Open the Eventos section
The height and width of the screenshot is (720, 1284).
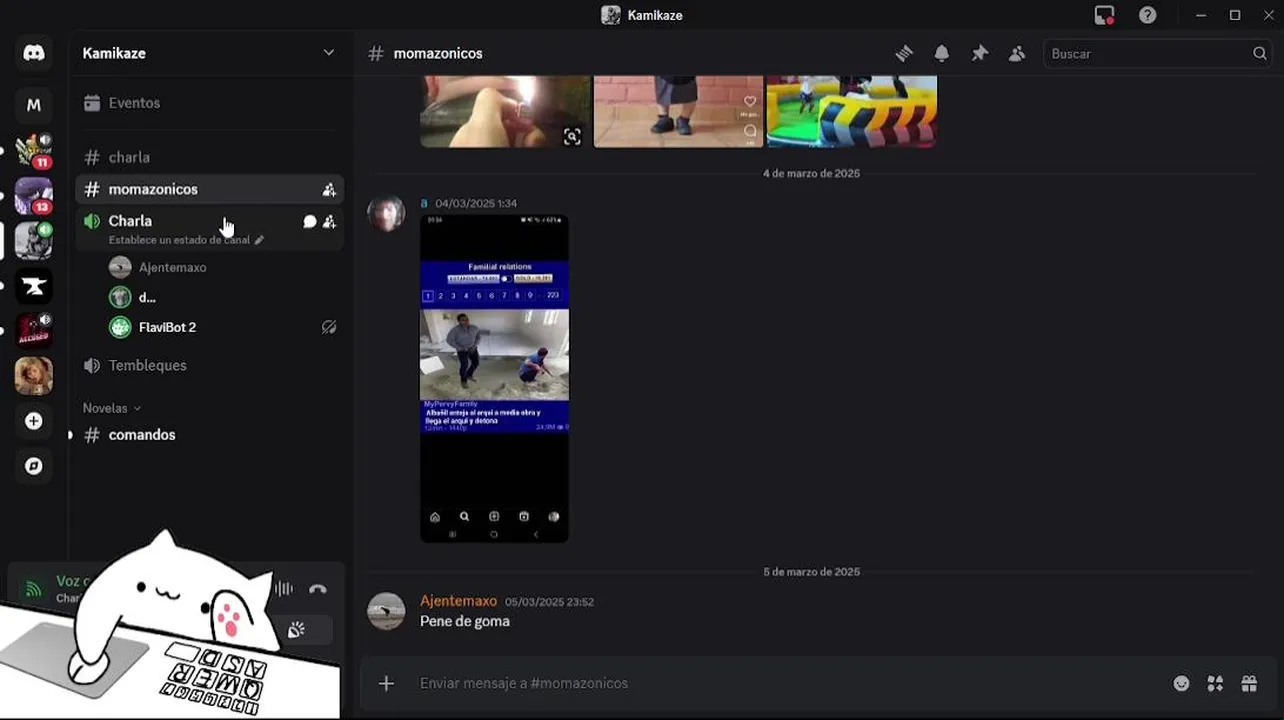[209, 103]
